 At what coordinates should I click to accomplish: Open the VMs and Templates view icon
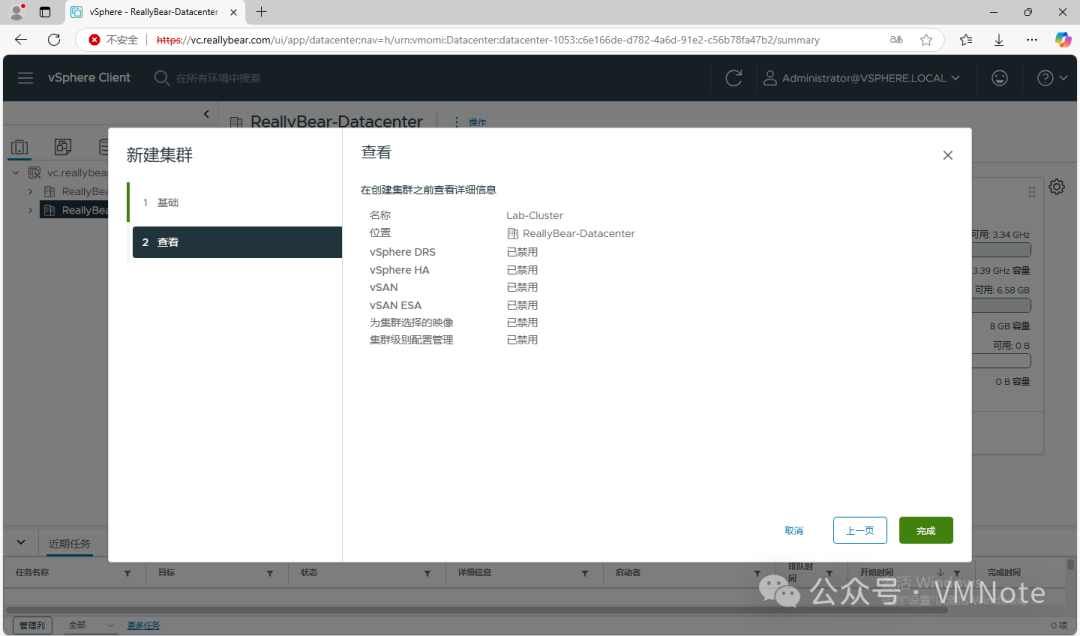coord(63,147)
